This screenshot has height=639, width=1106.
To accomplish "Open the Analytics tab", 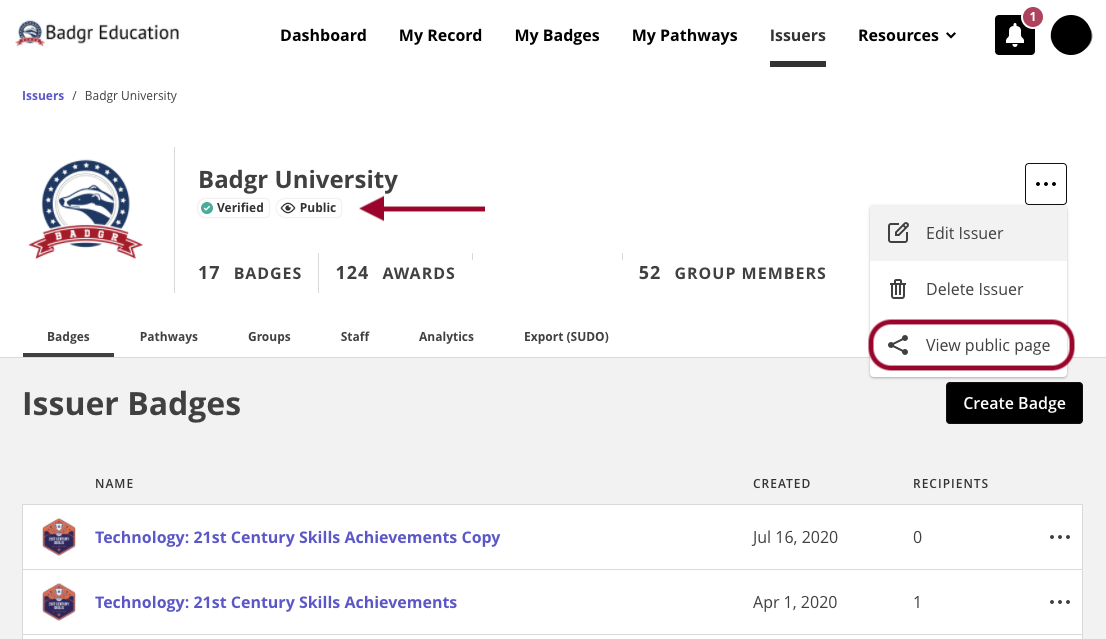I will tap(446, 337).
